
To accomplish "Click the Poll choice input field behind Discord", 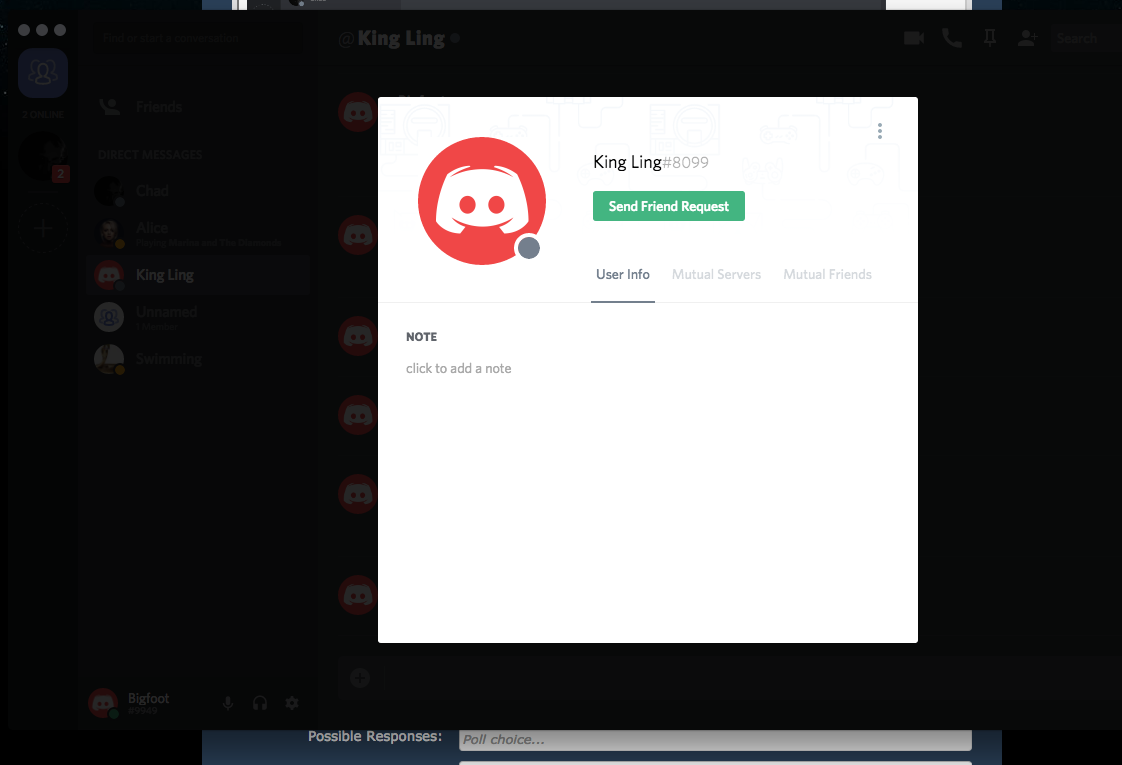I will click(715, 740).
